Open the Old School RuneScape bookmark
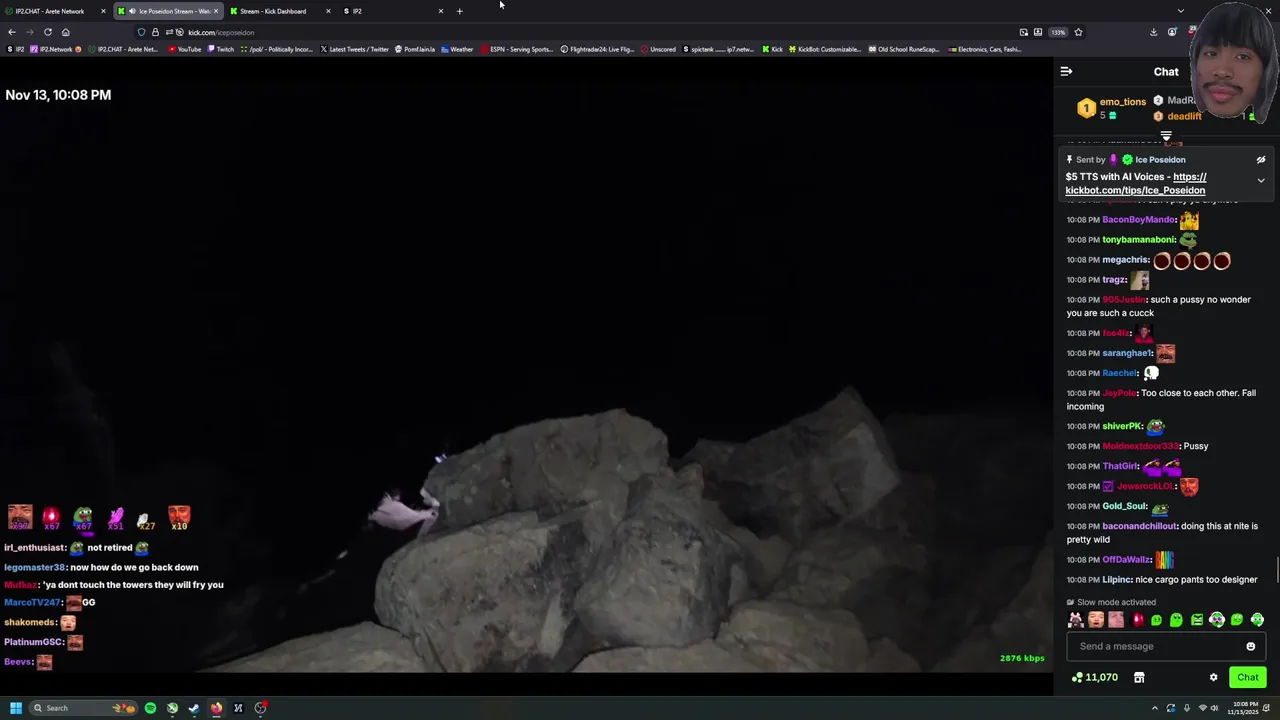Viewport: 1280px width, 720px height. (x=904, y=49)
